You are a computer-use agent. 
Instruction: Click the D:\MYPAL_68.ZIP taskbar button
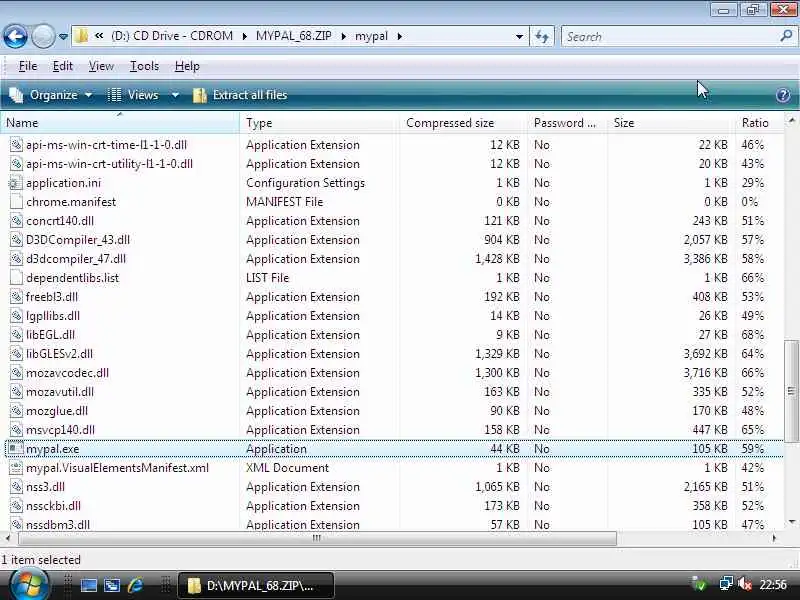[x=256, y=585]
